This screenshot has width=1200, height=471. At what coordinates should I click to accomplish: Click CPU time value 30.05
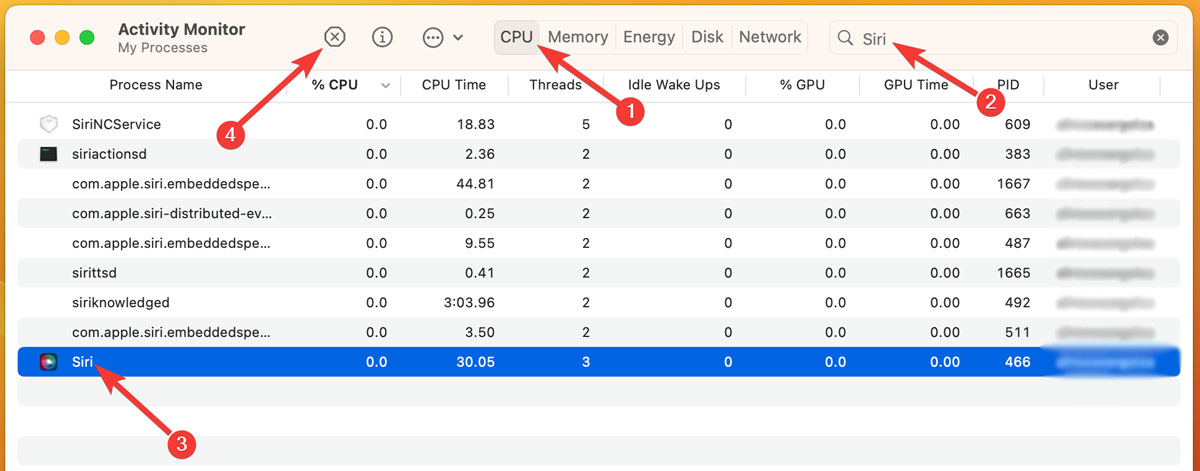[476, 362]
